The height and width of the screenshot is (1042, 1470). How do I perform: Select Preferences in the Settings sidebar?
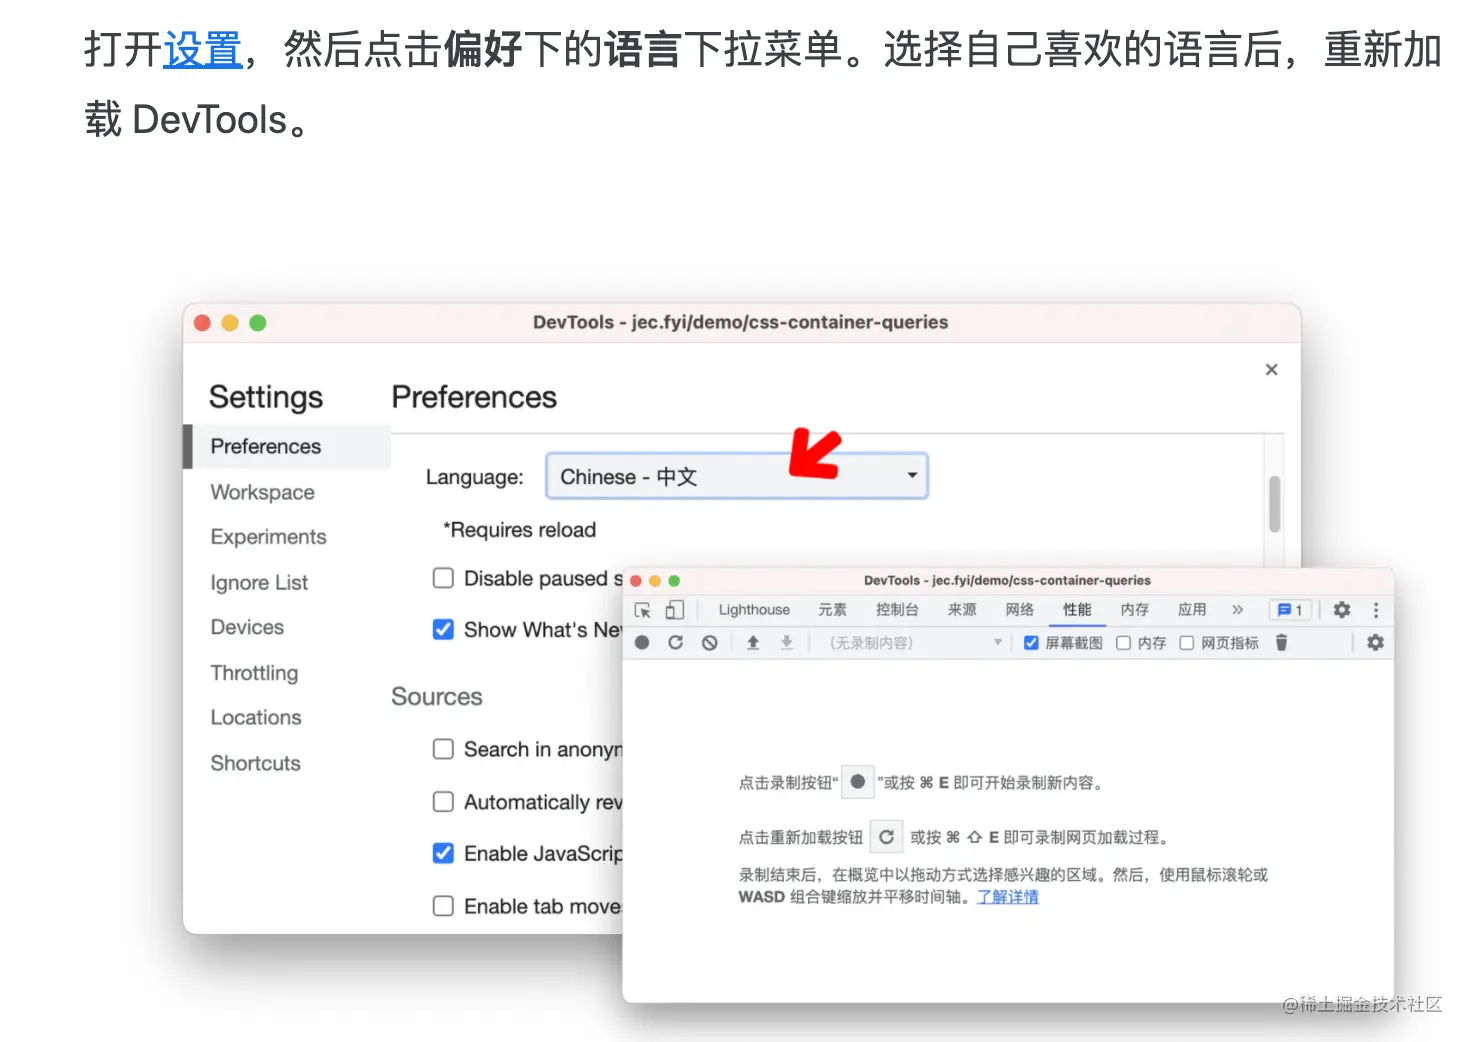(x=287, y=446)
